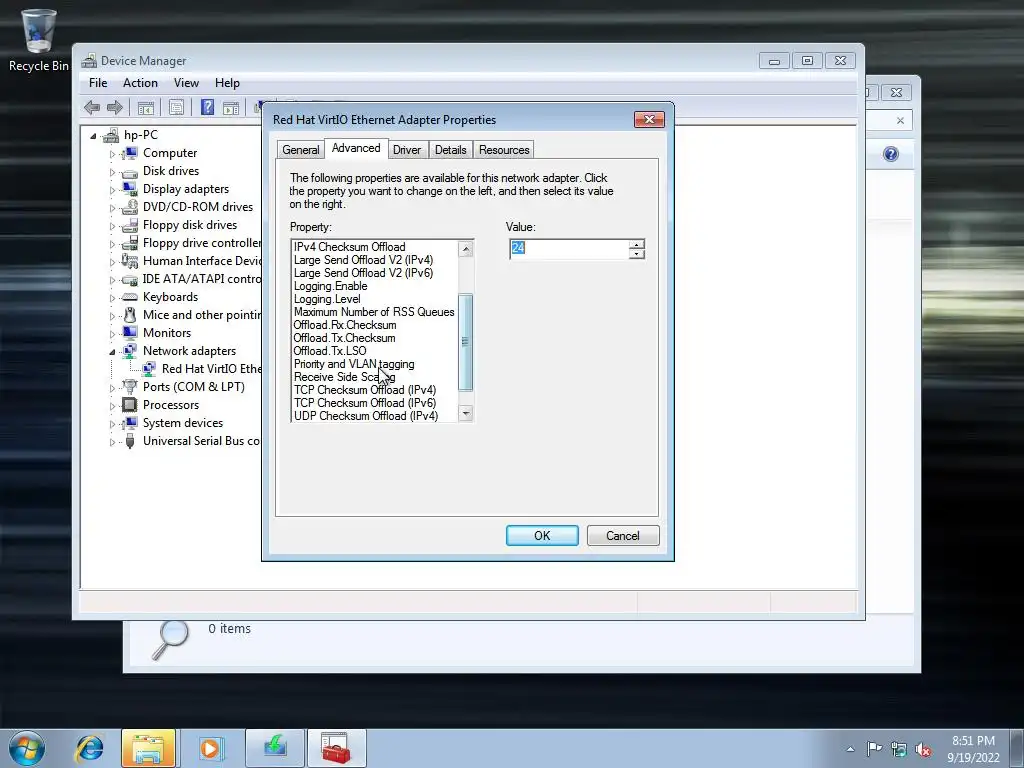1024x768 pixels.
Task: Click the hp-PC computer icon in tree
Action: 111,135
